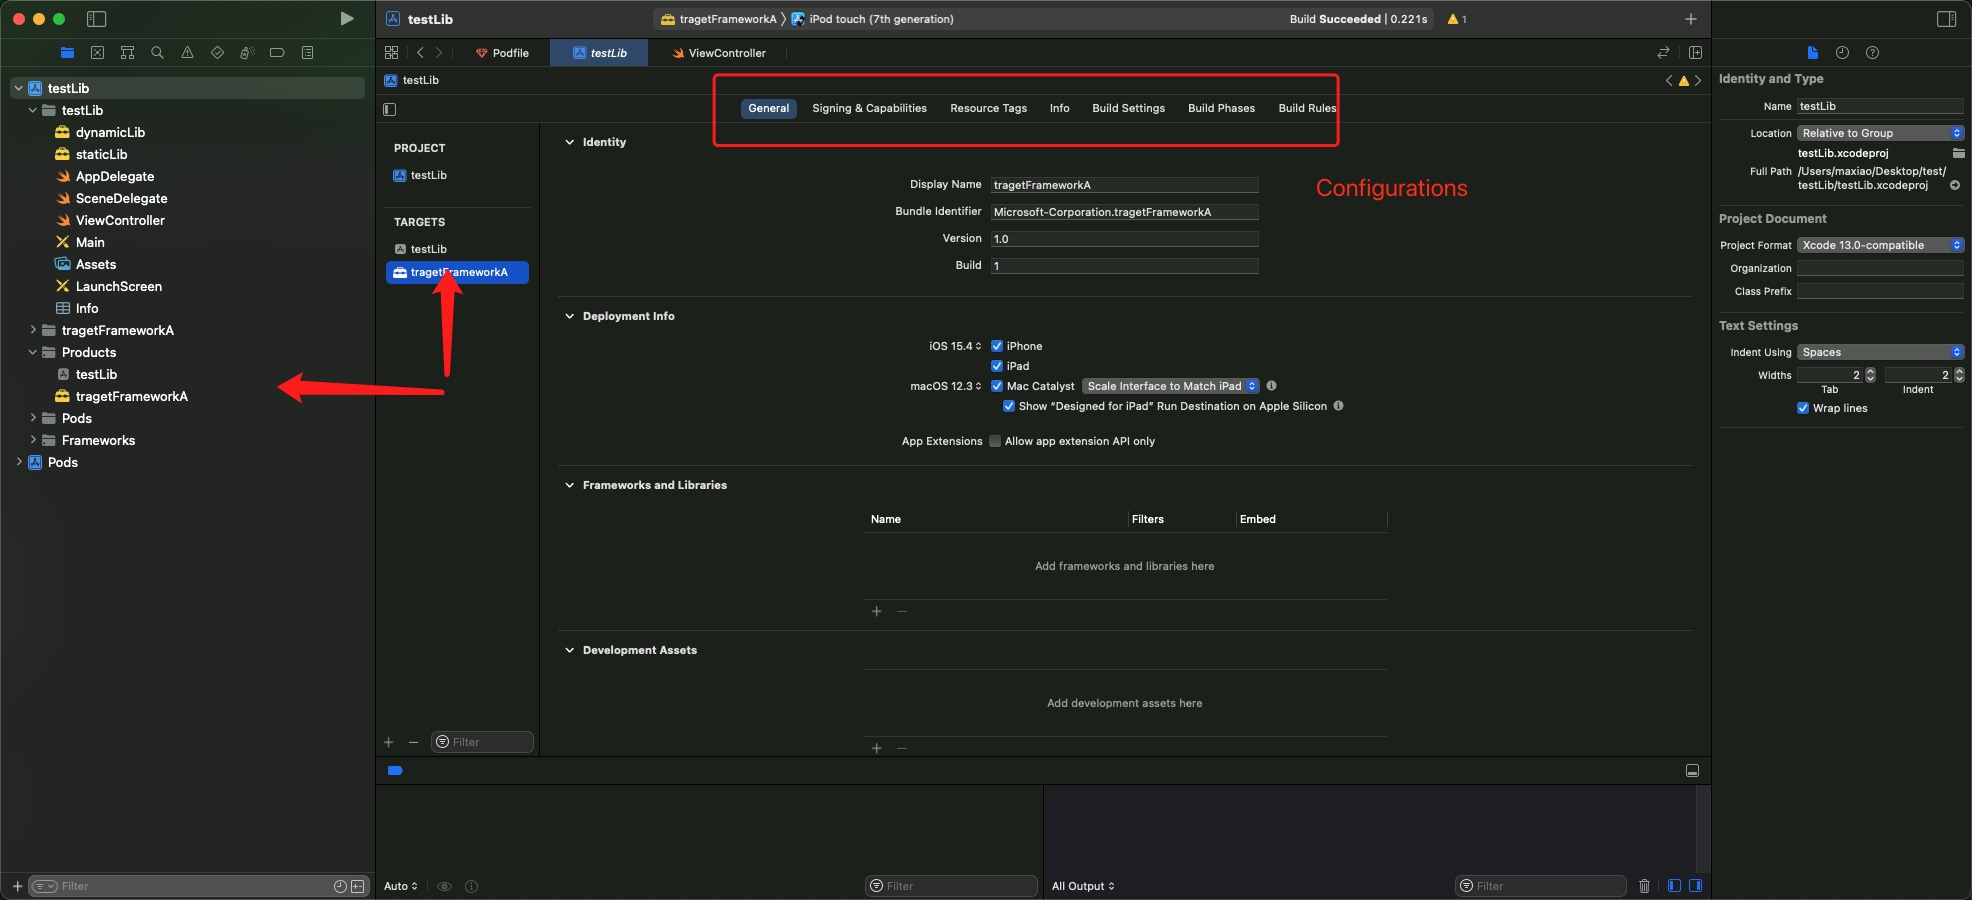Uncheck the Wrap lines checkbox
The image size is (1972, 900).
[x=1803, y=408]
